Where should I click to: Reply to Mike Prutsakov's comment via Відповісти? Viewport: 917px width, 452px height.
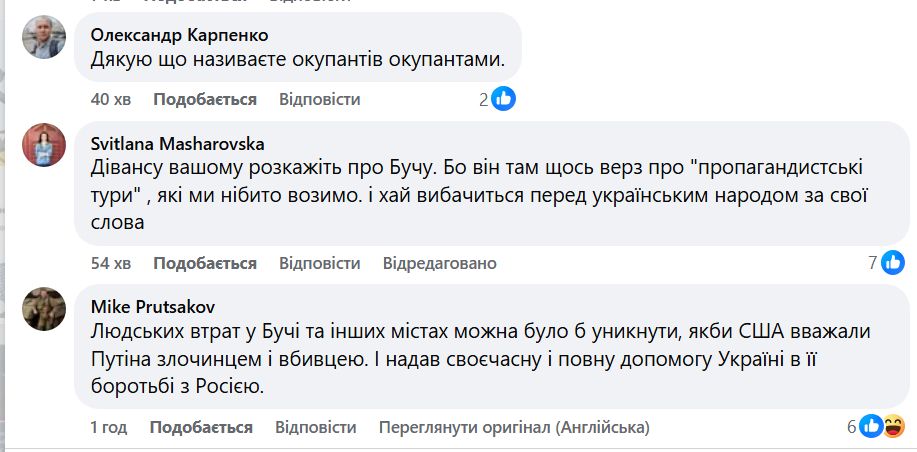click(316, 427)
